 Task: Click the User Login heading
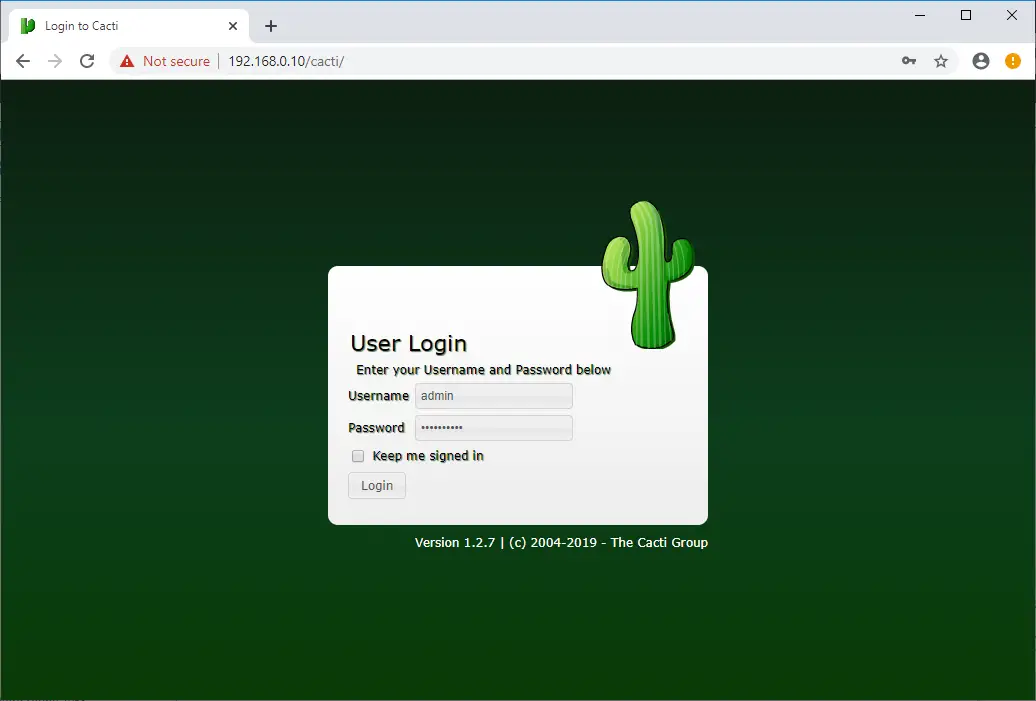pyautogui.click(x=408, y=344)
